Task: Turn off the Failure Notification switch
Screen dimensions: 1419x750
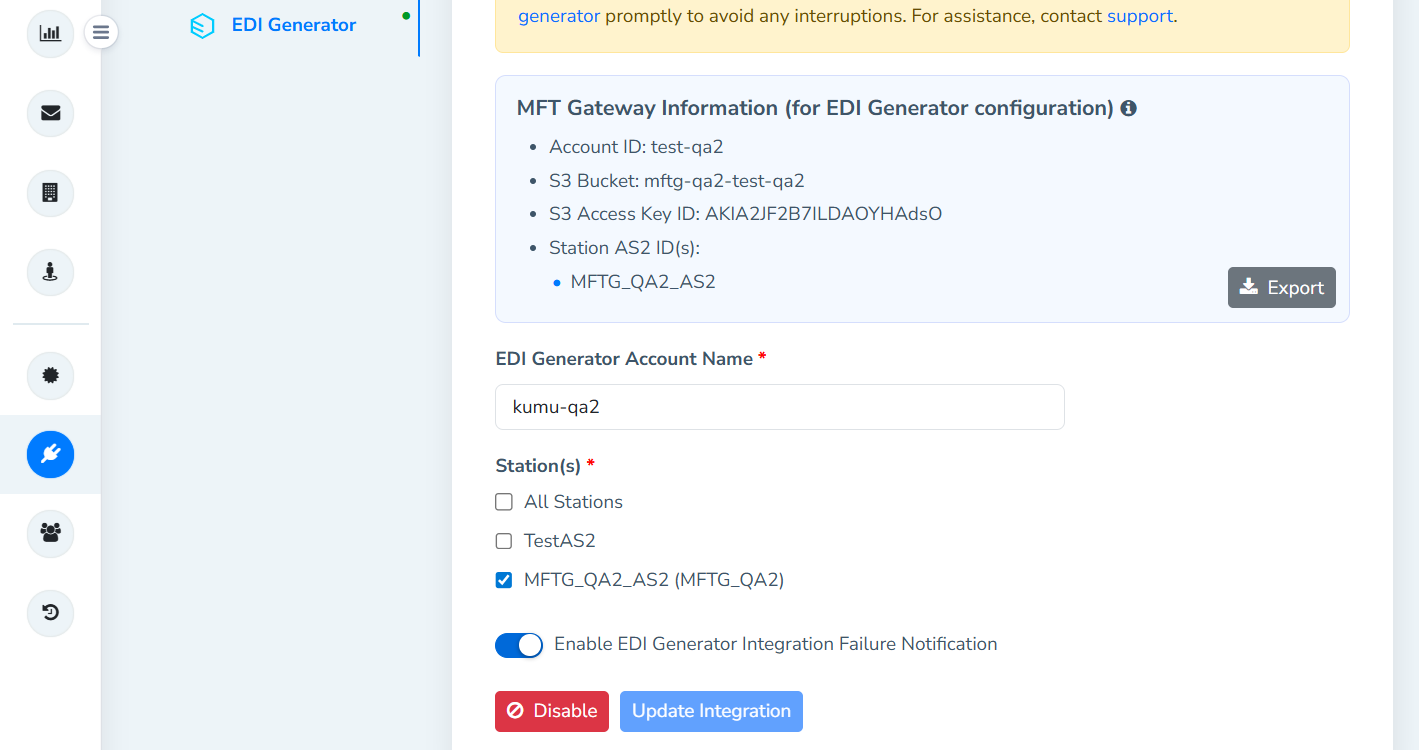Action: pos(519,645)
